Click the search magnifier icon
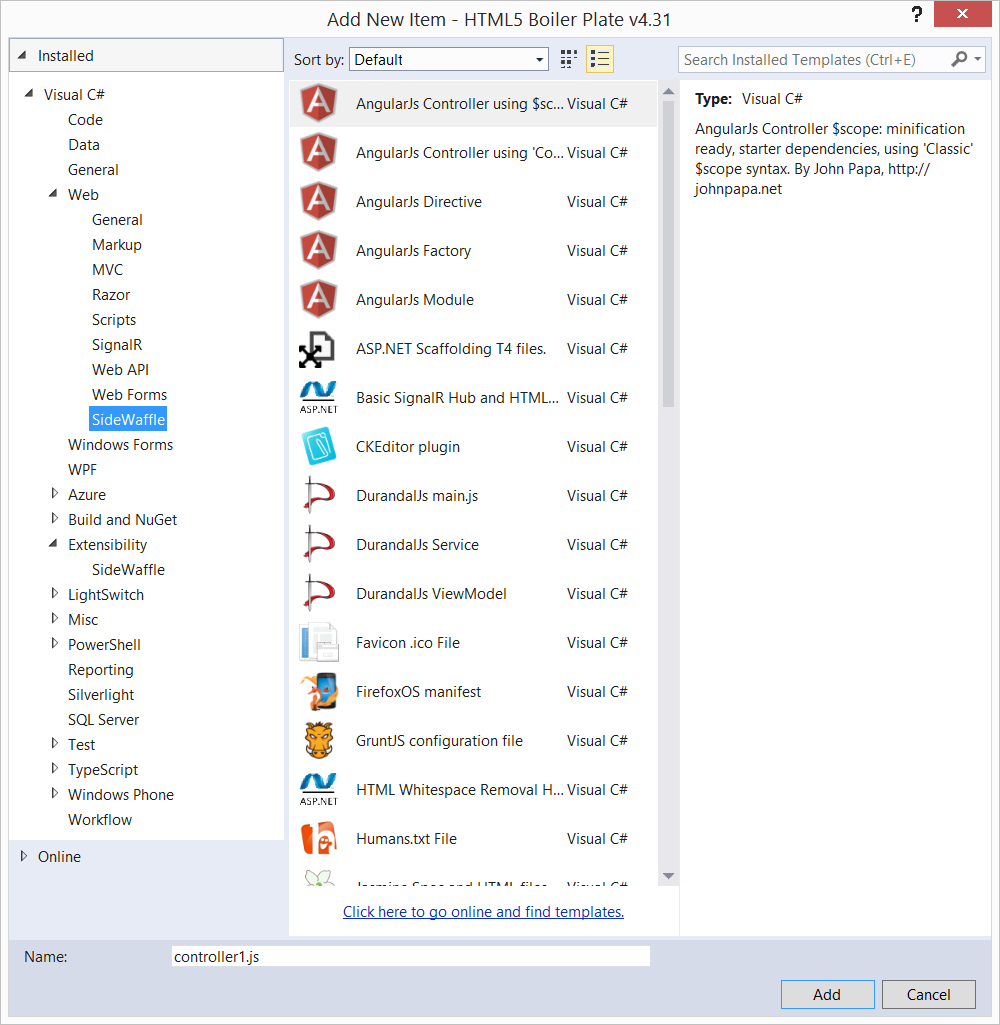The image size is (1000, 1025). [959, 59]
